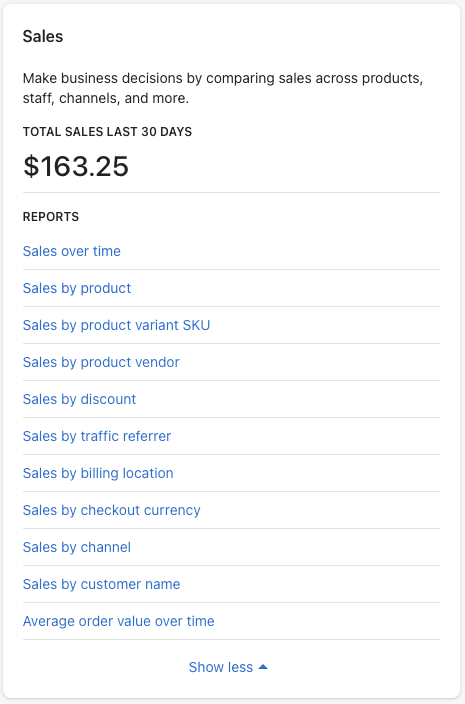465x704 pixels.
Task: Open the Sales by channel report
Action: pos(77,547)
